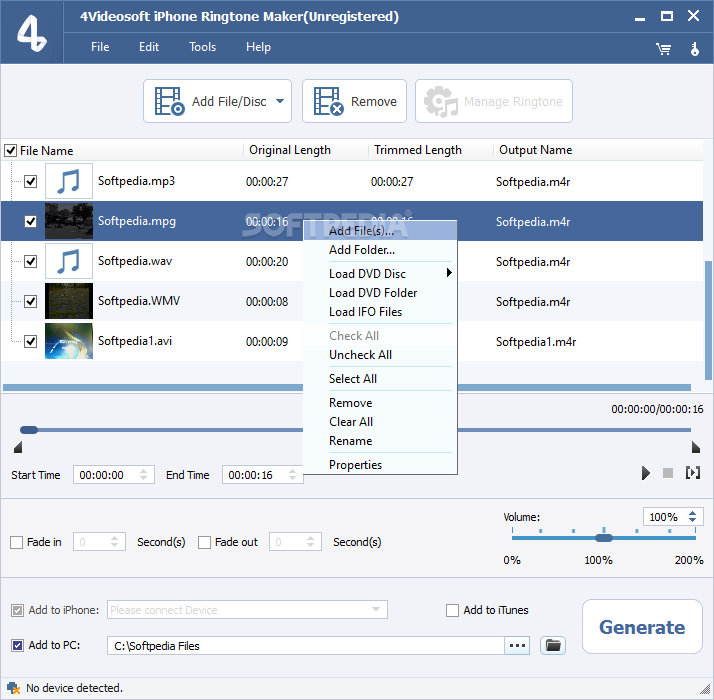714x700 pixels.
Task: Open the File menu
Action: 100,47
